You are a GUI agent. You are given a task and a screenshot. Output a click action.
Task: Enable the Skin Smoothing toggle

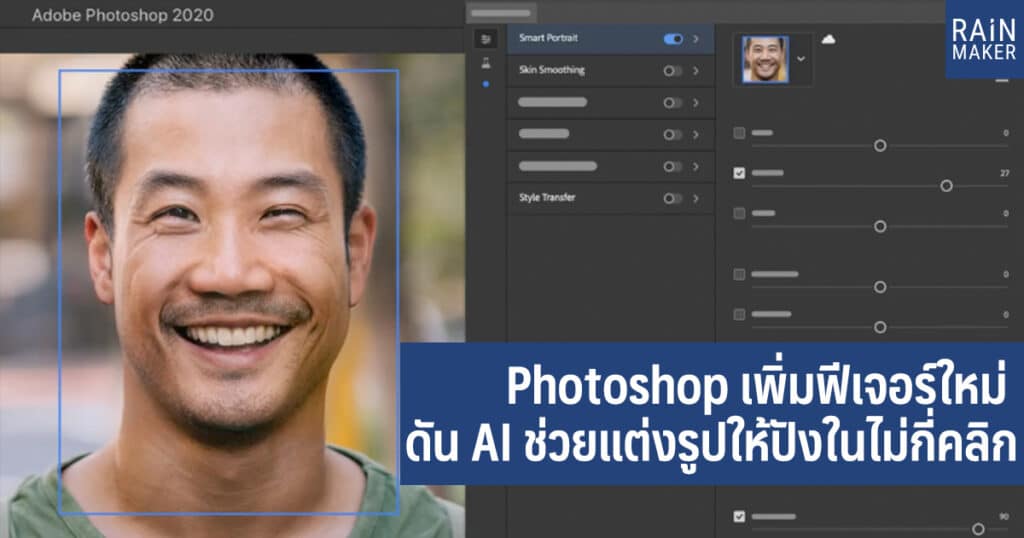673,71
